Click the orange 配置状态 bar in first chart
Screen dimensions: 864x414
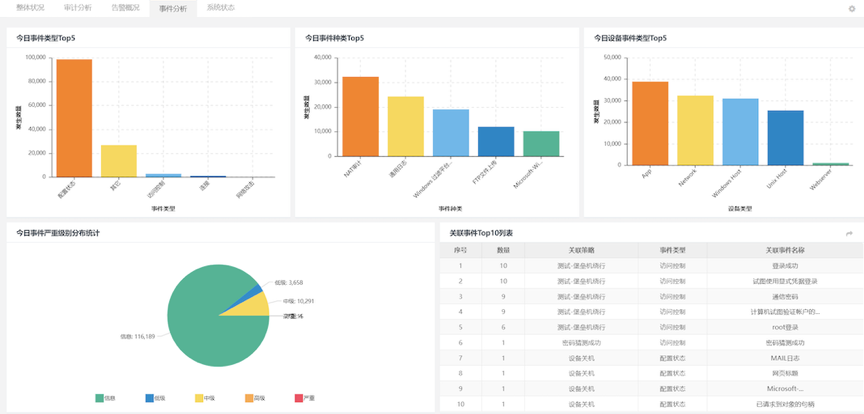tap(74, 118)
